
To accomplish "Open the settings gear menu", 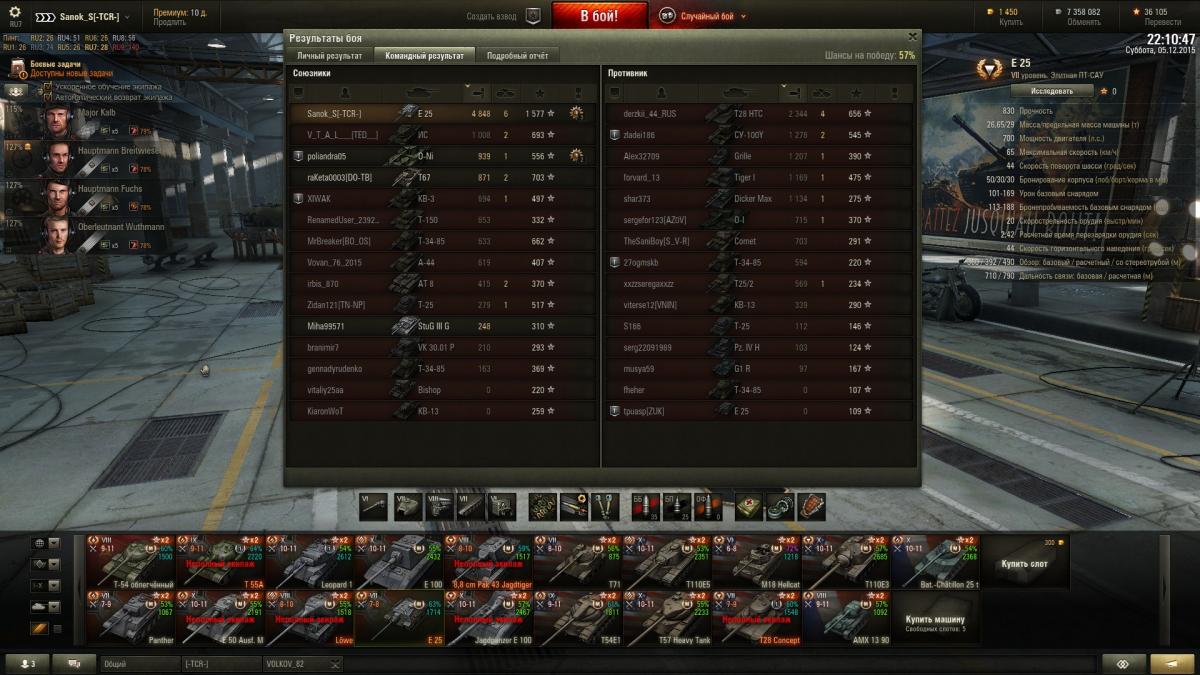I will 14,12.
